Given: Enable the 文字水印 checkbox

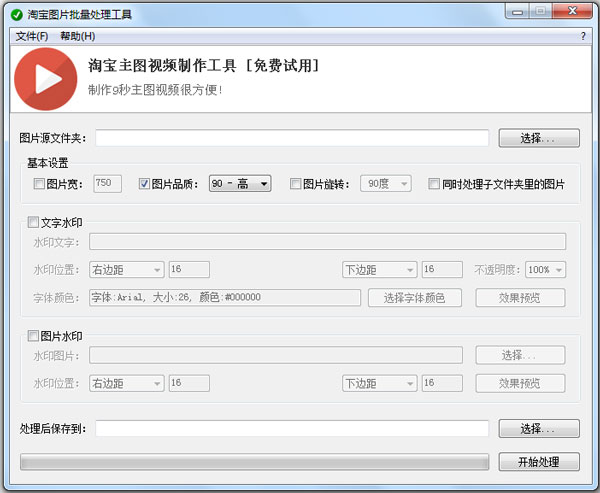Looking at the screenshot, I should 34,222.
